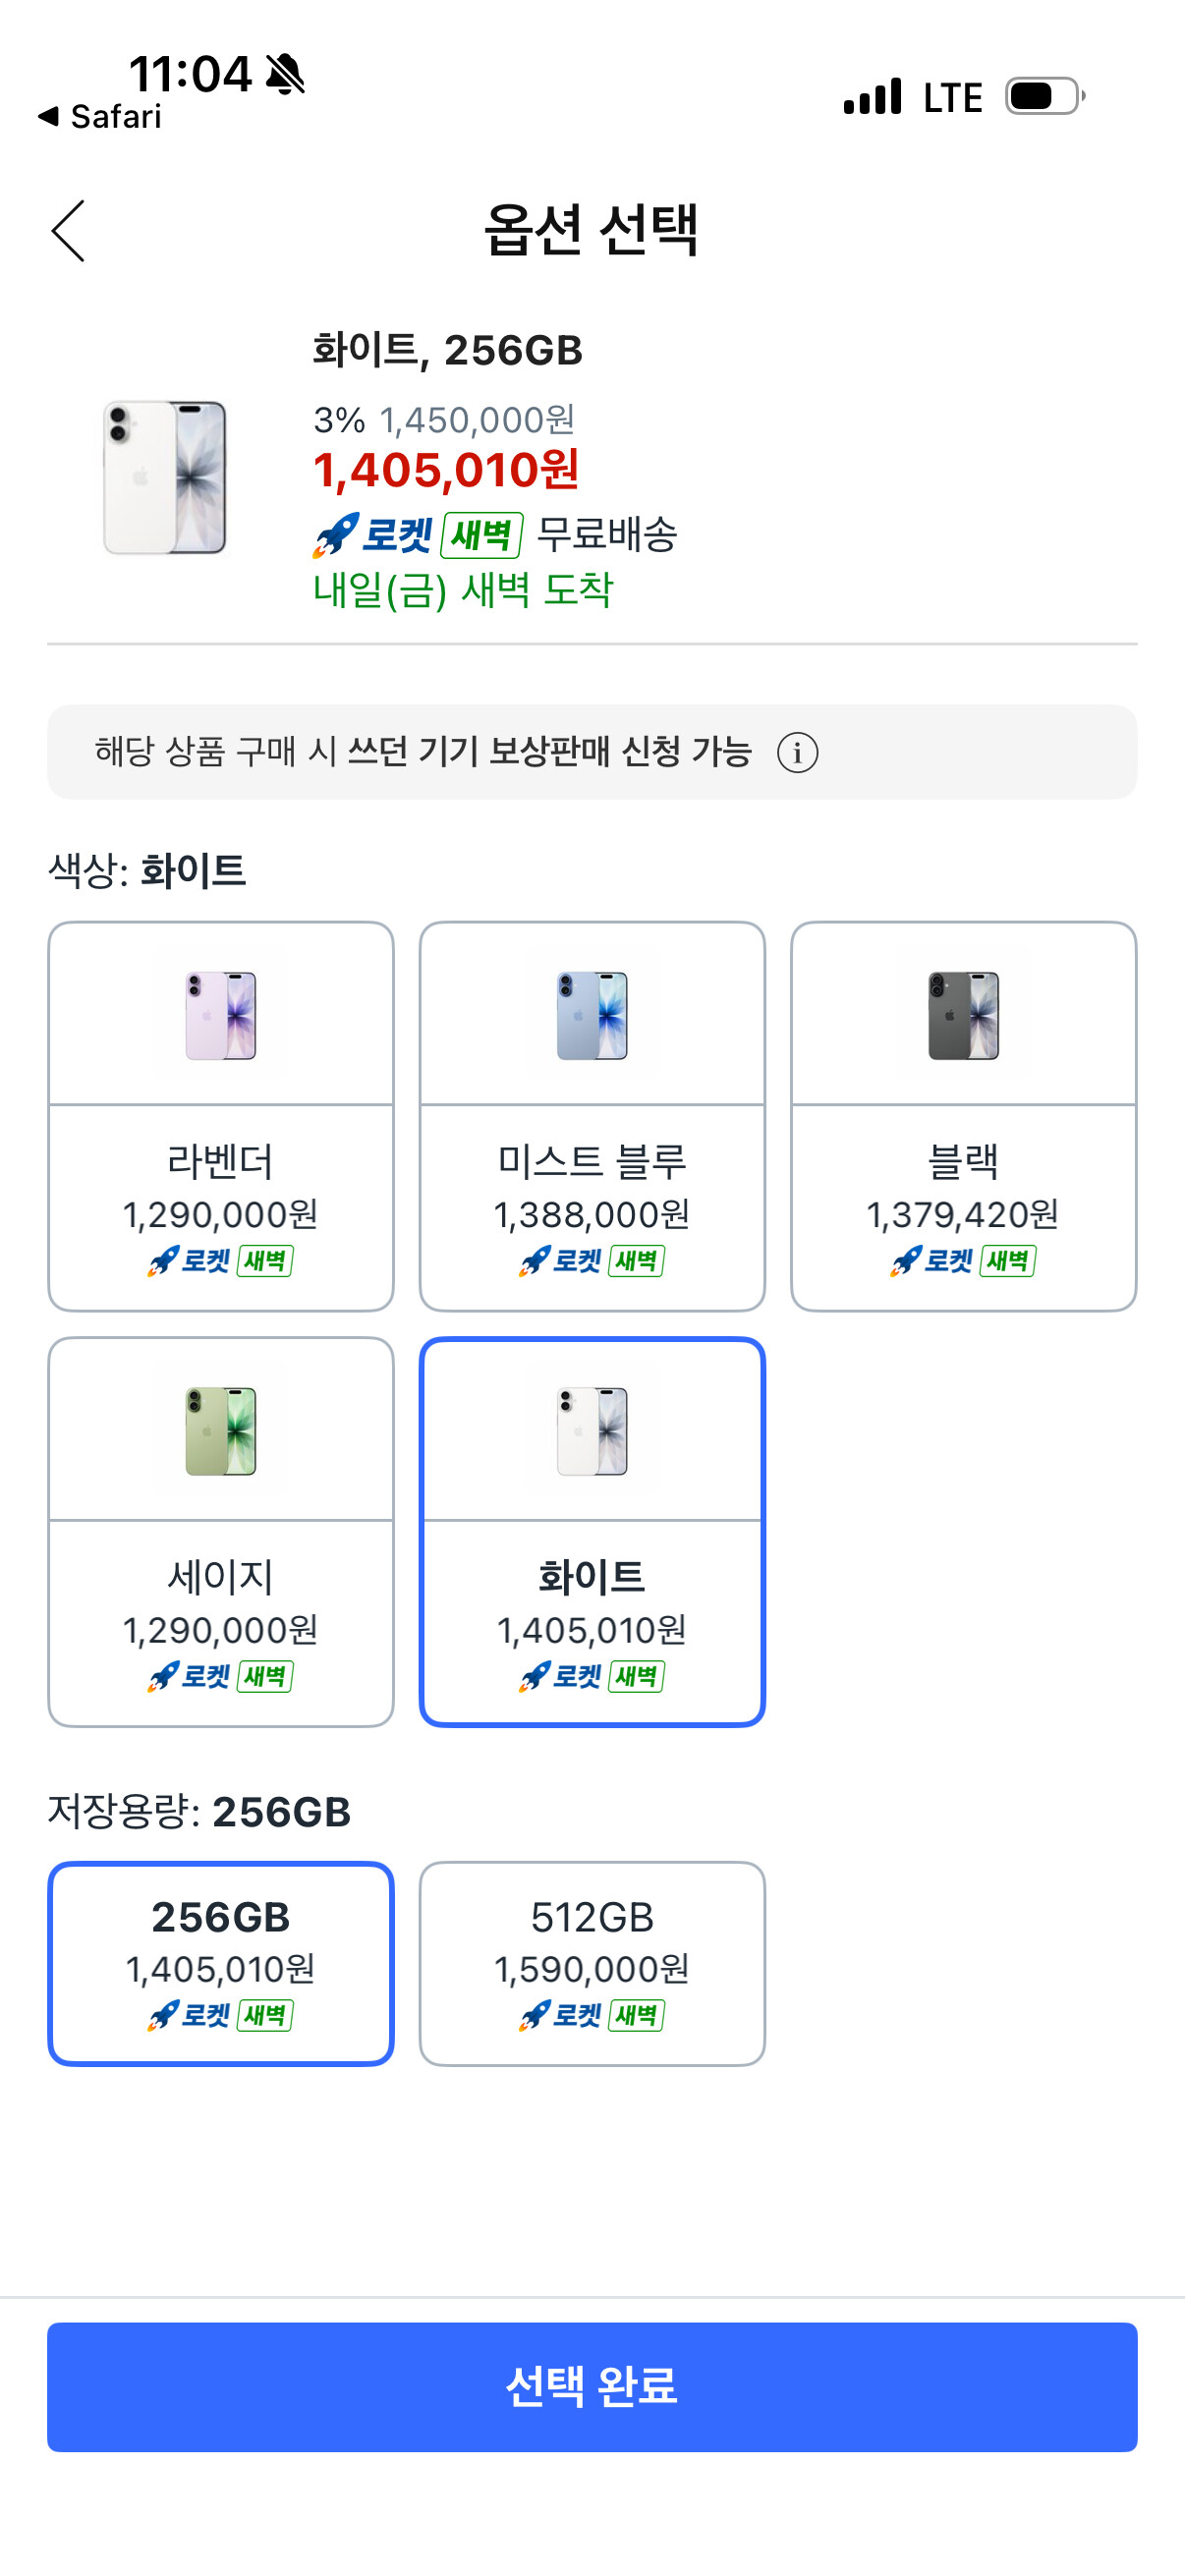The width and height of the screenshot is (1185, 2576).
Task: Tap the sage green iPhone image
Action: pyautogui.click(x=221, y=1431)
